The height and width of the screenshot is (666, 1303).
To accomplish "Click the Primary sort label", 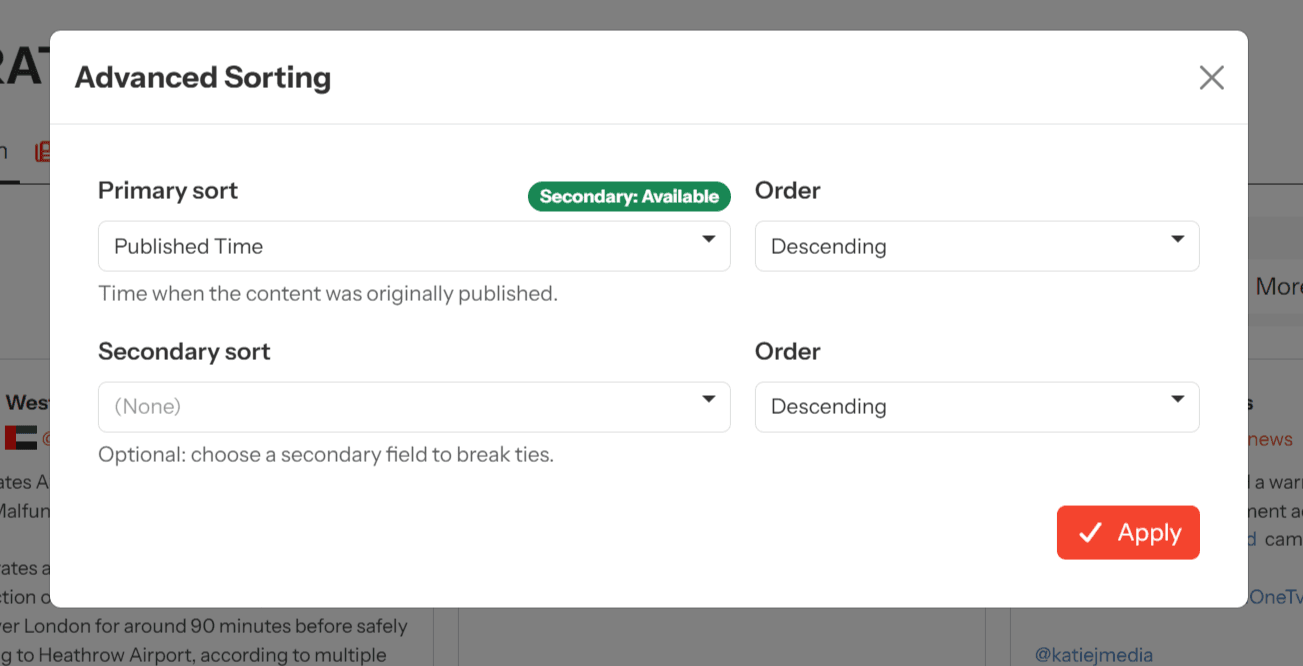I will click(168, 191).
